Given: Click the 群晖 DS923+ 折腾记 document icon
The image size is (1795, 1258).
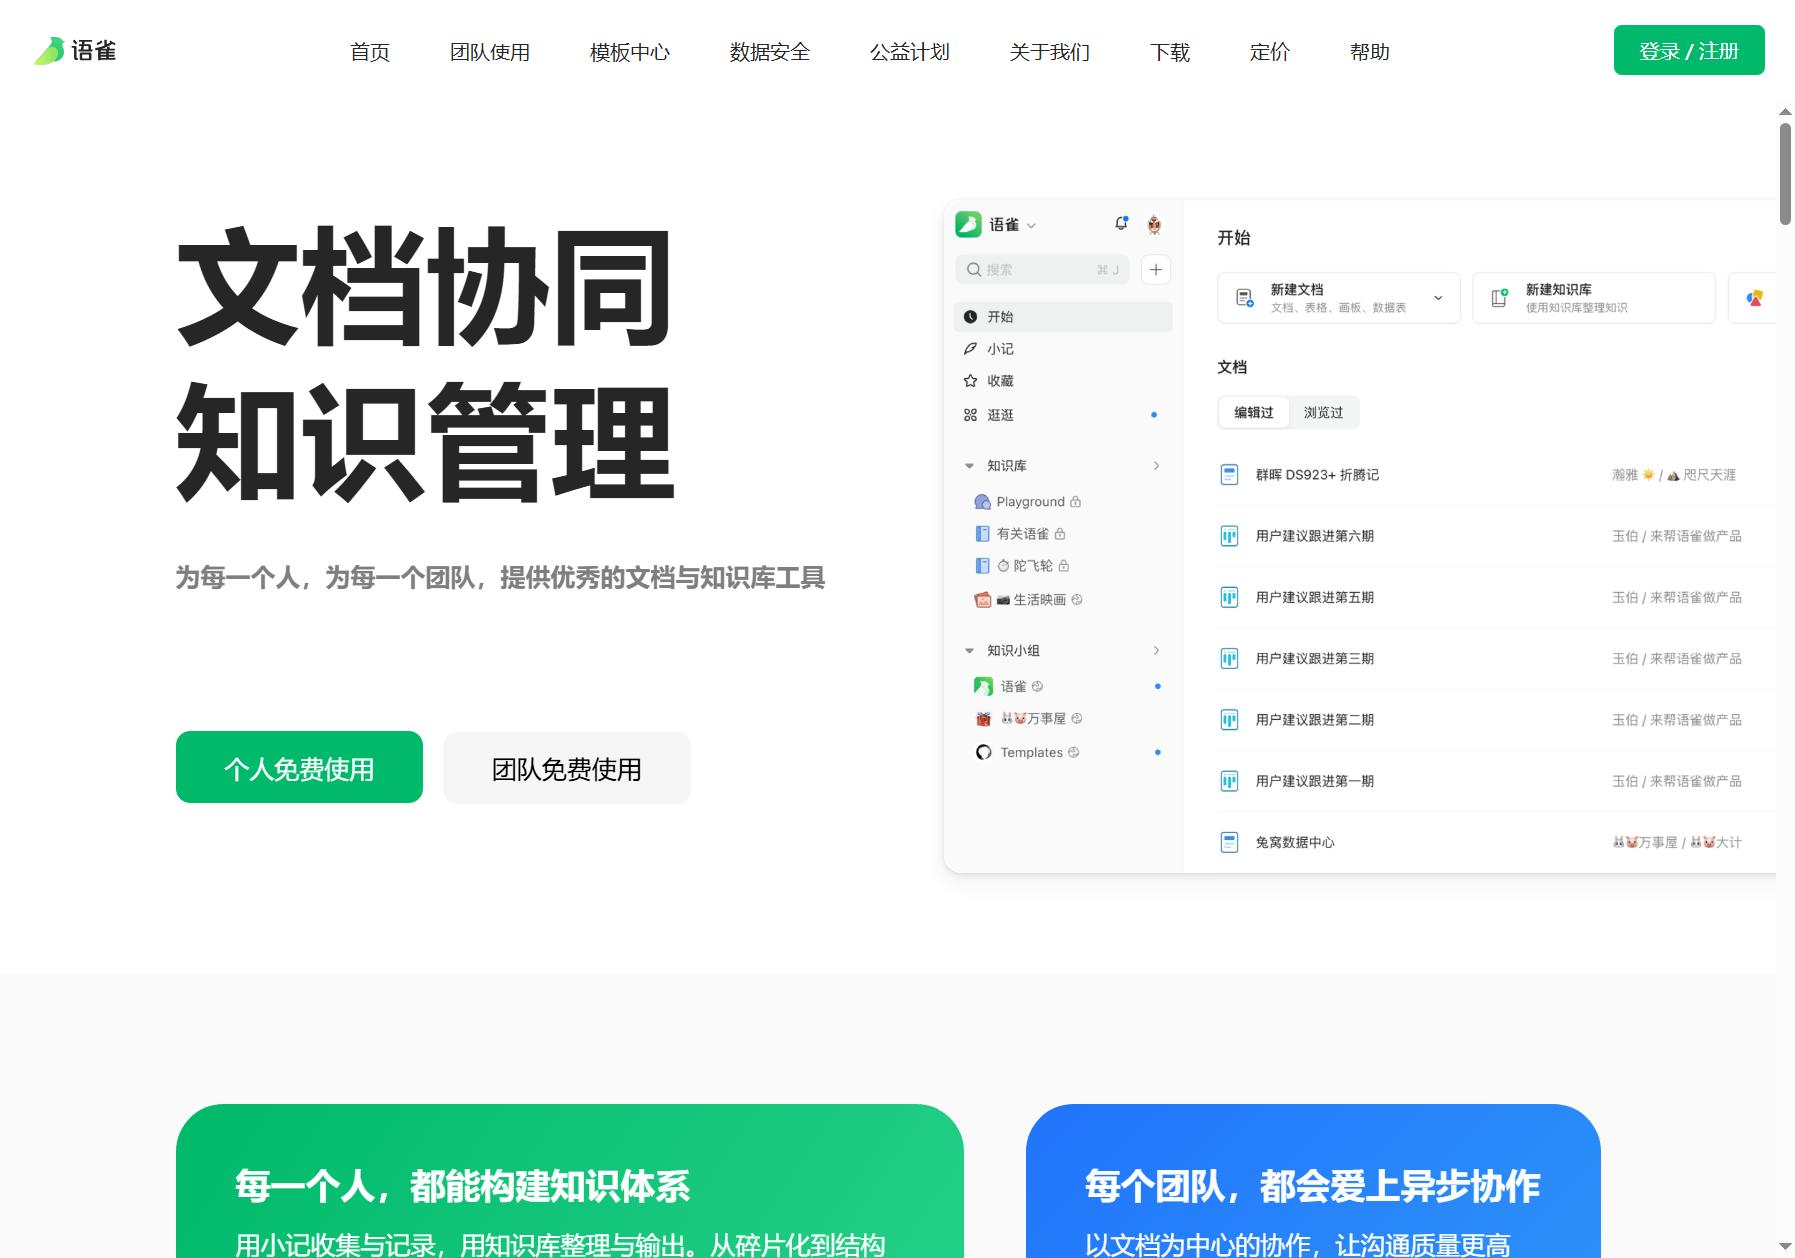Looking at the screenshot, I should click(1230, 475).
